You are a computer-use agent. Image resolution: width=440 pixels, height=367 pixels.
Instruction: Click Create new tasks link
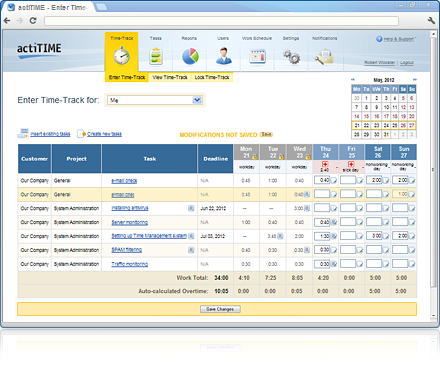104,134
